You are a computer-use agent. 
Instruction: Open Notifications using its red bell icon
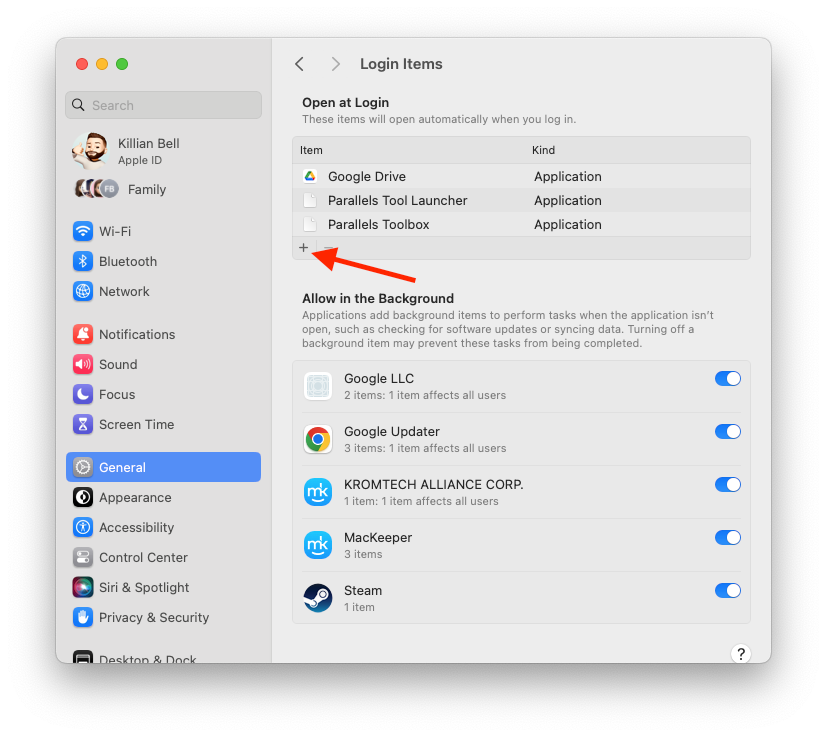(x=82, y=334)
